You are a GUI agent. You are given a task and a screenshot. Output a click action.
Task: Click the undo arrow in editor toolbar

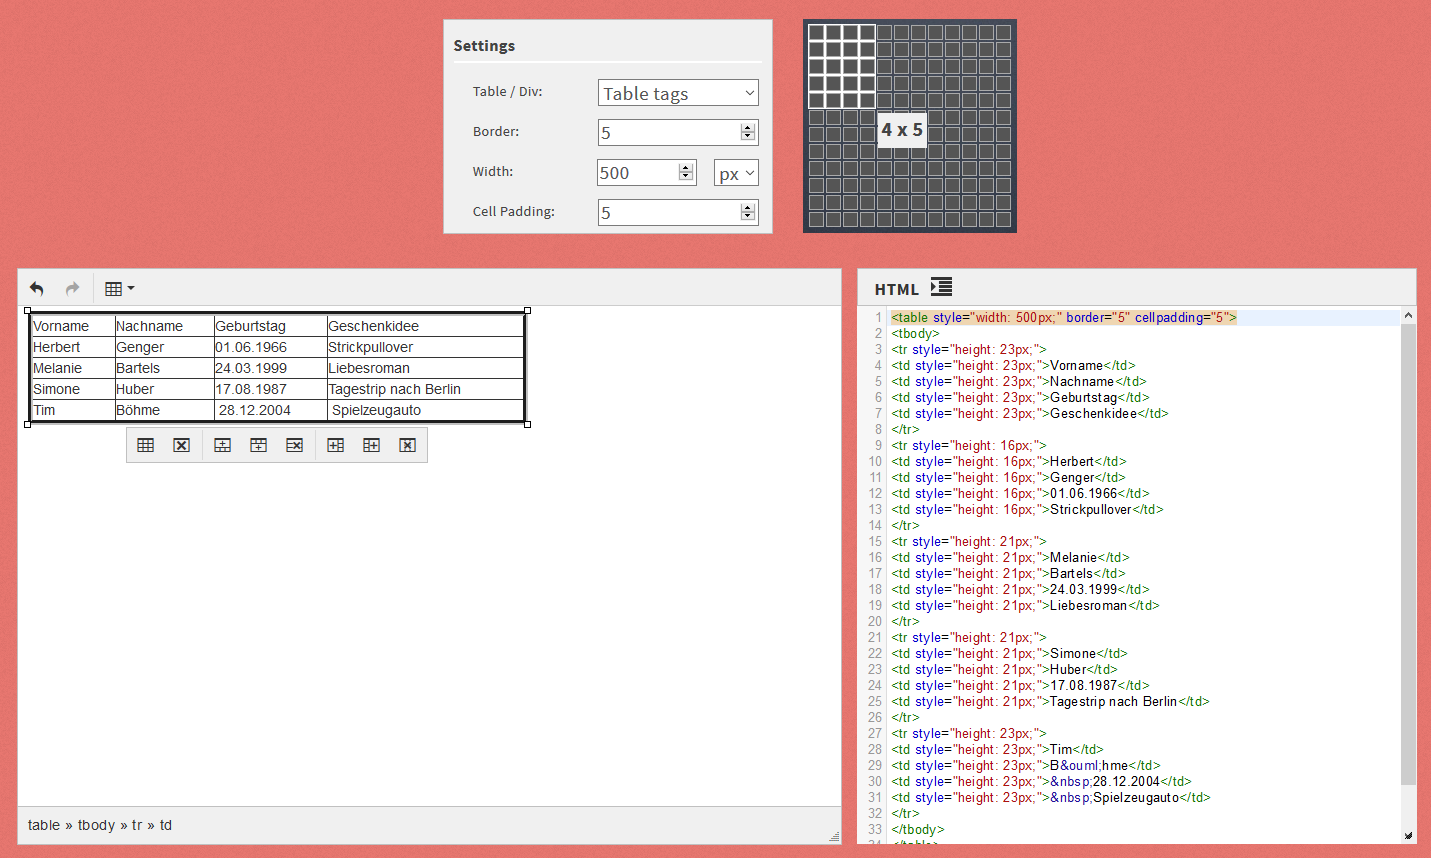(37, 289)
